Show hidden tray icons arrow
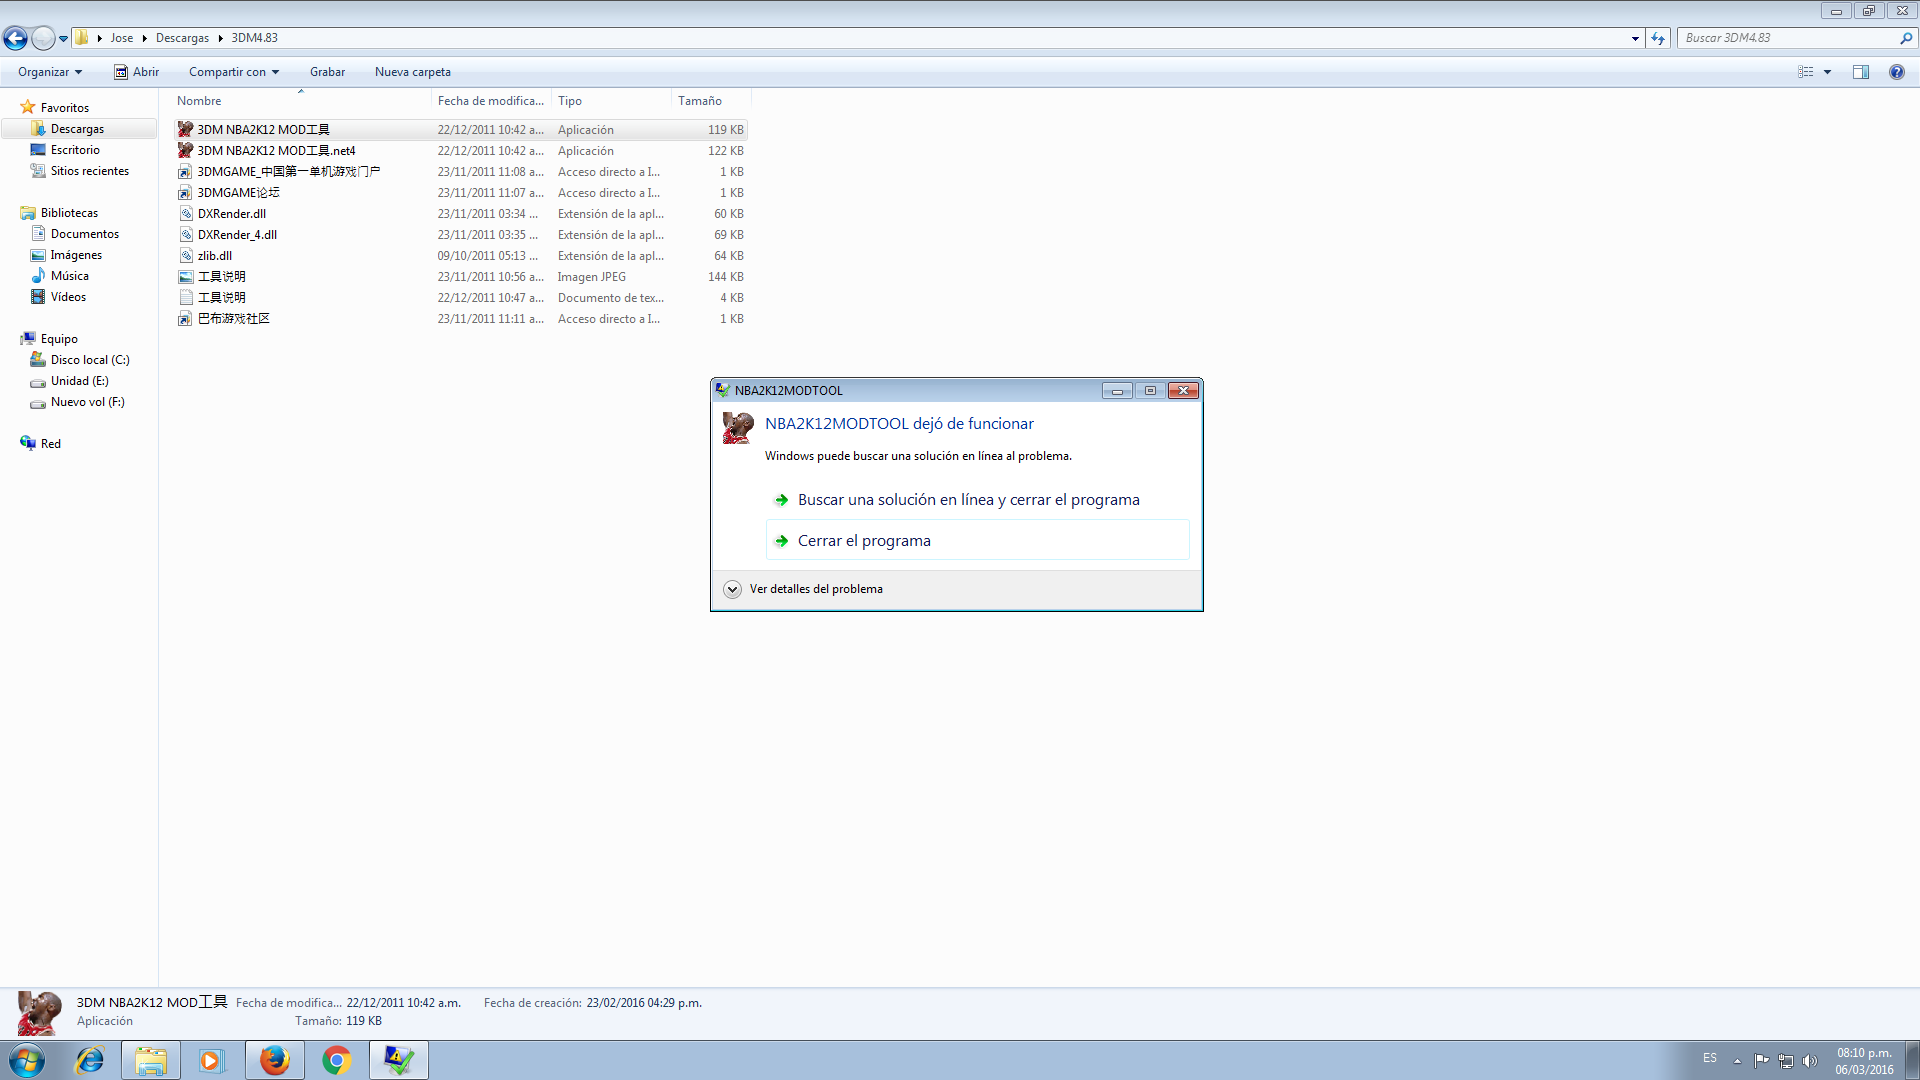The image size is (1920, 1080). coord(1737,1061)
